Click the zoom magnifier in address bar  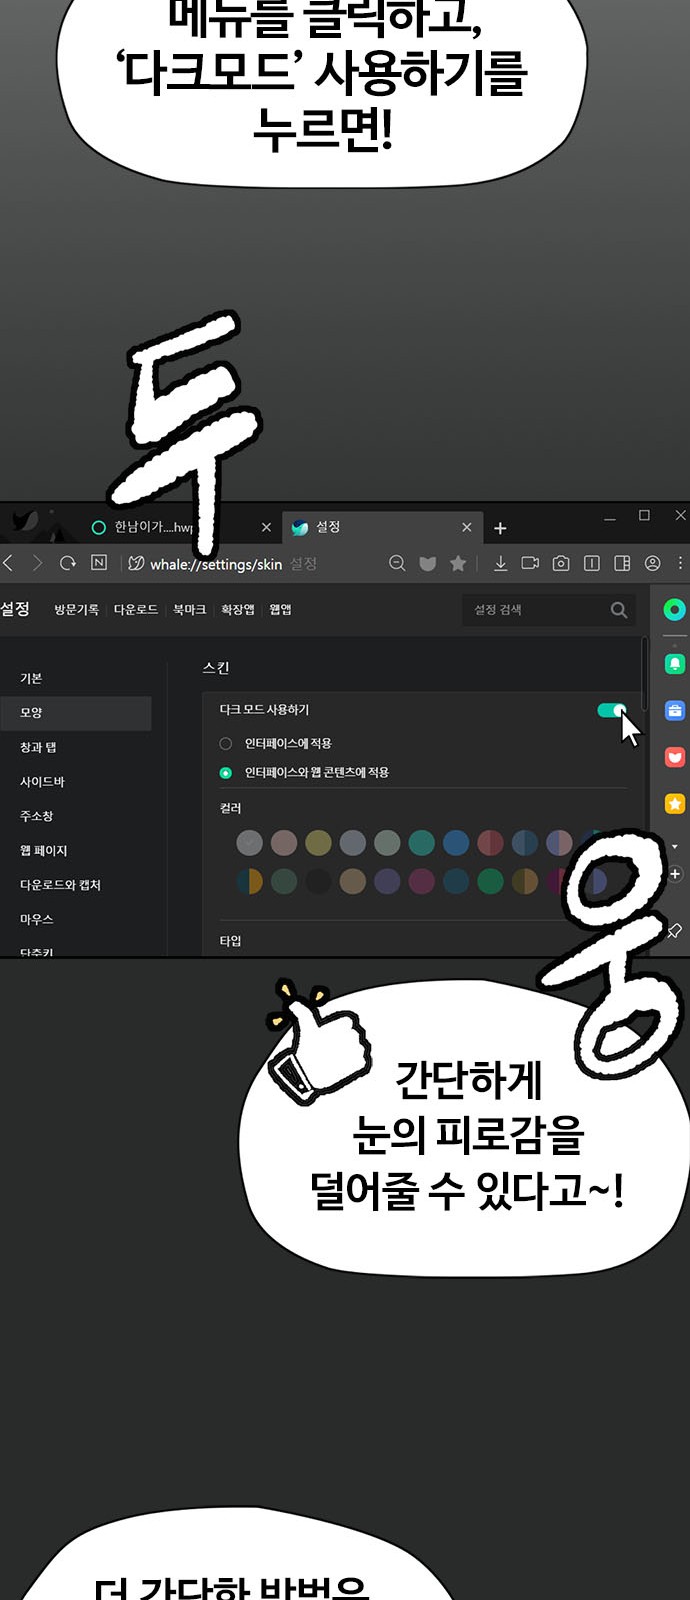397,563
